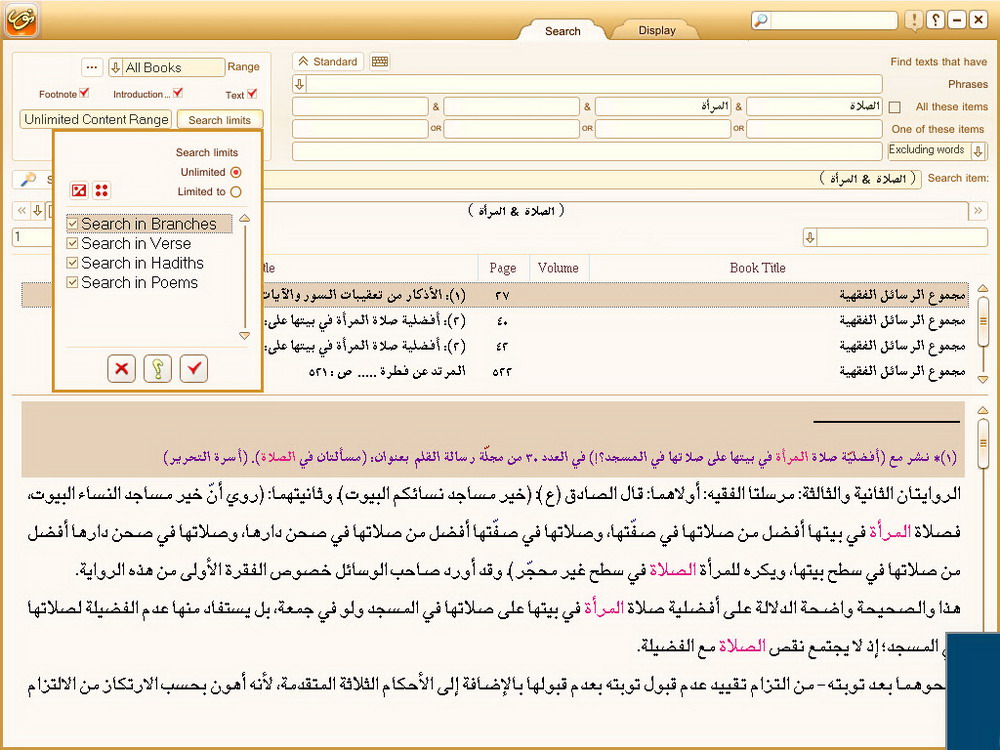Click the down arrow of the Search limits list scrollbar

(x=244, y=335)
